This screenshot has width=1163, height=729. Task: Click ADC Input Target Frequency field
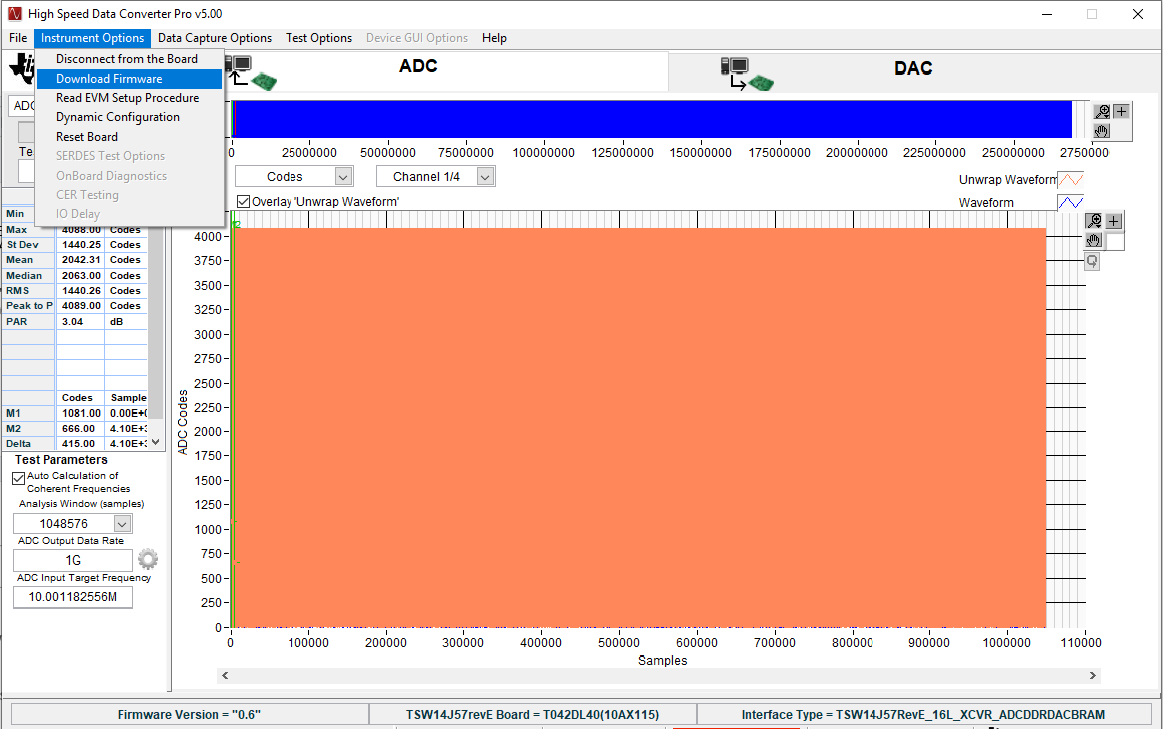(x=73, y=597)
